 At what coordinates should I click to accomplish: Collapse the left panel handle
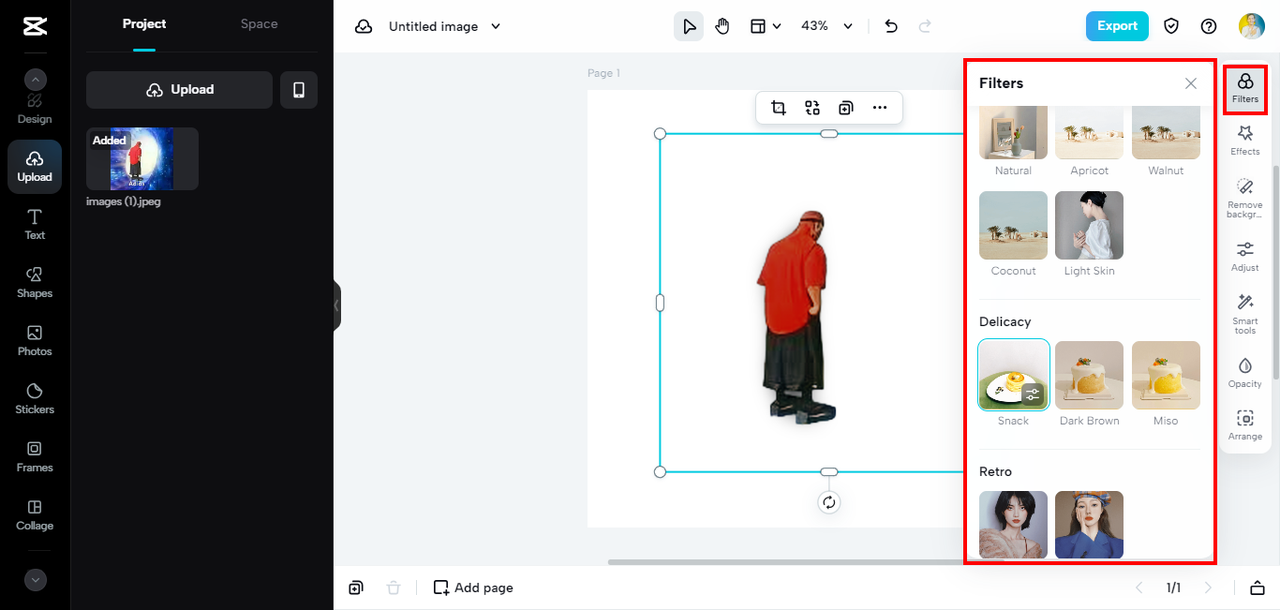(x=337, y=305)
